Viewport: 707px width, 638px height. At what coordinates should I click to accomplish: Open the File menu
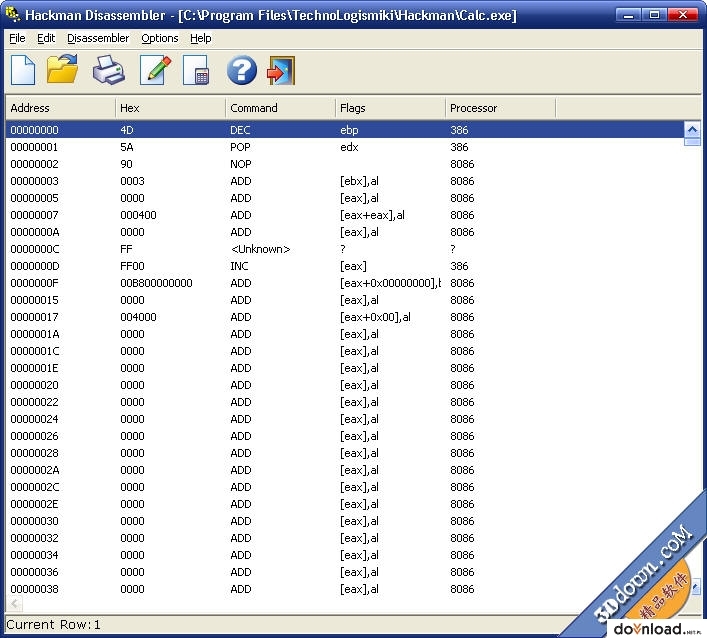[17, 38]
